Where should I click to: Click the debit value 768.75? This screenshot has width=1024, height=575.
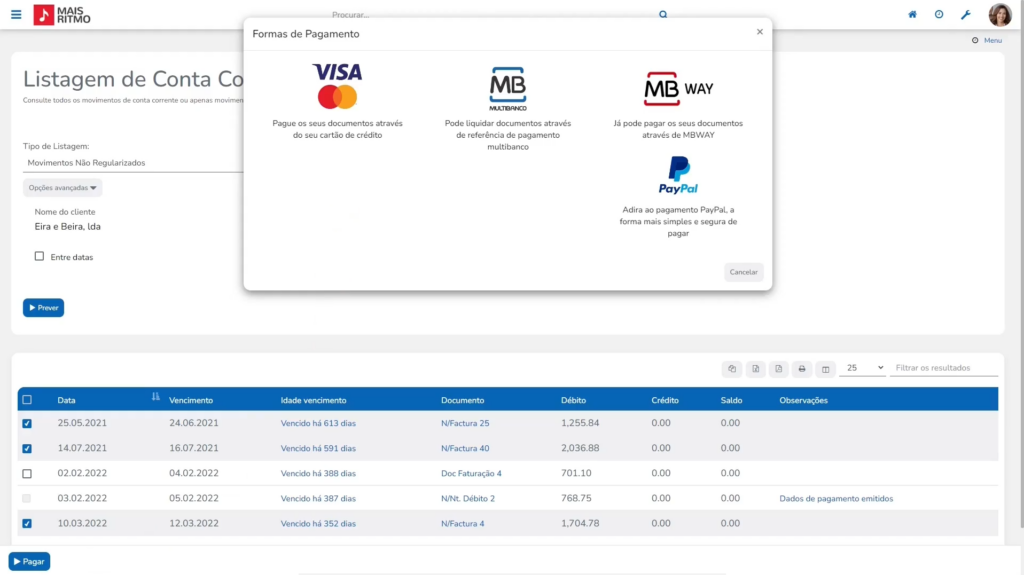point(576,498)
